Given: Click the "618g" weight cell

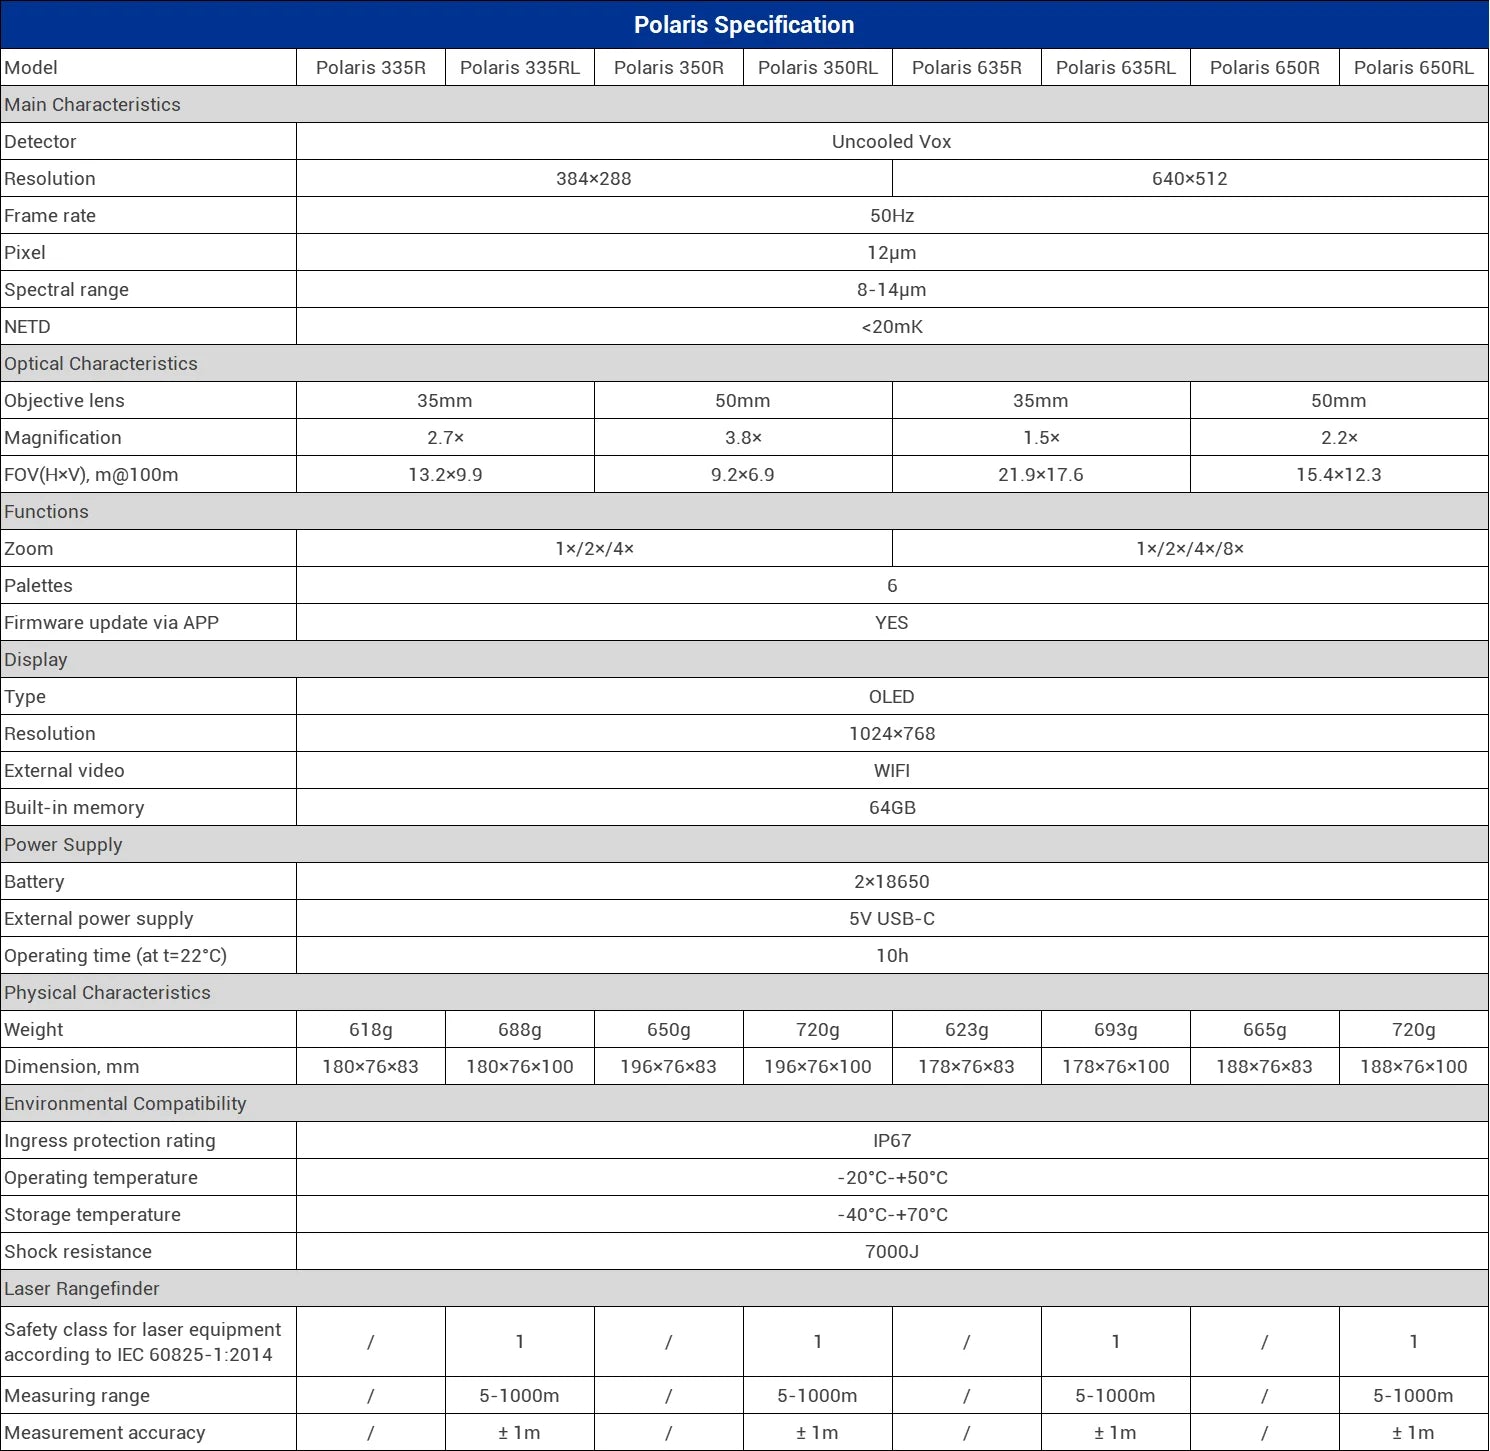Looking at the screenshot, I should click(371, 1029).
